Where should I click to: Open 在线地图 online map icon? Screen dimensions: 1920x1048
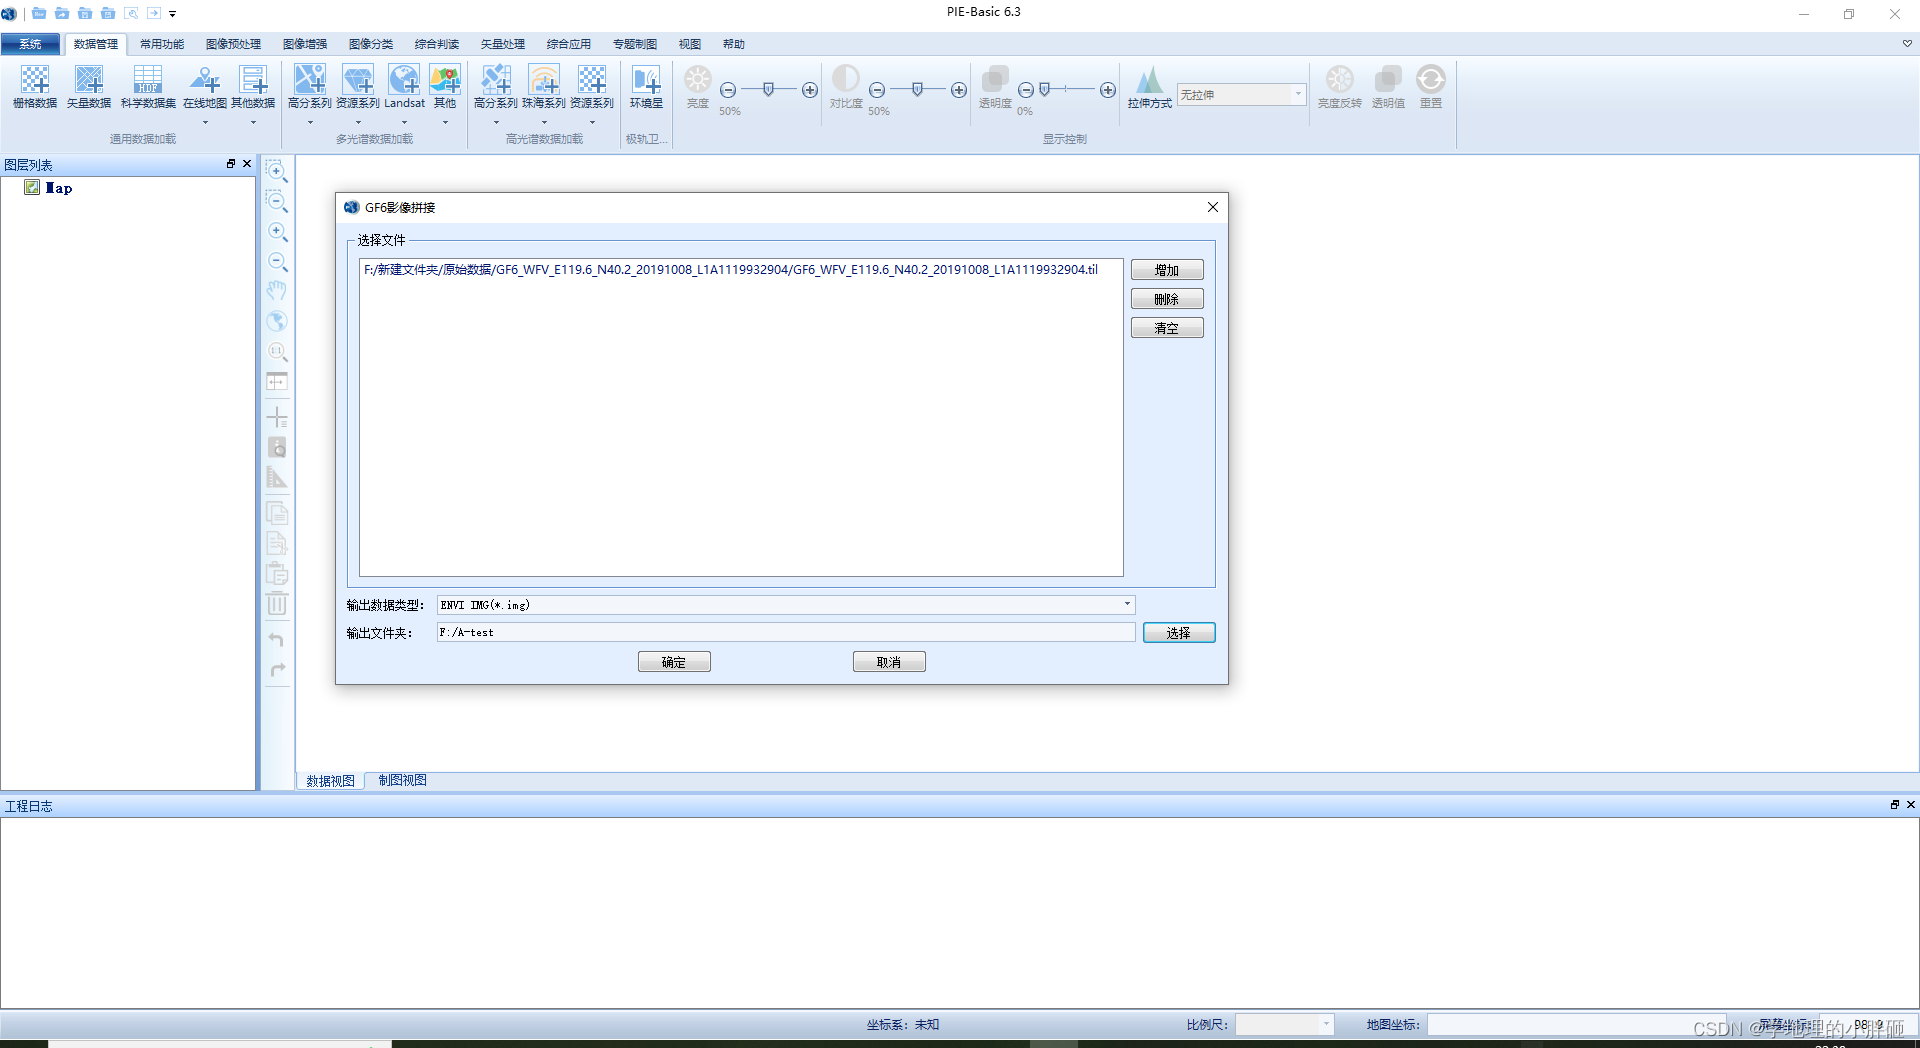[205, 80]
